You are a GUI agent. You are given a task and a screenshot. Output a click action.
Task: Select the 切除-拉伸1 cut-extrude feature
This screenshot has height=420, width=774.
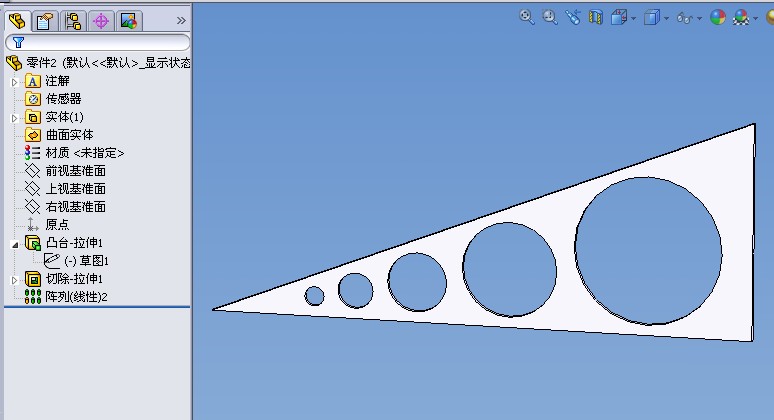64,279
